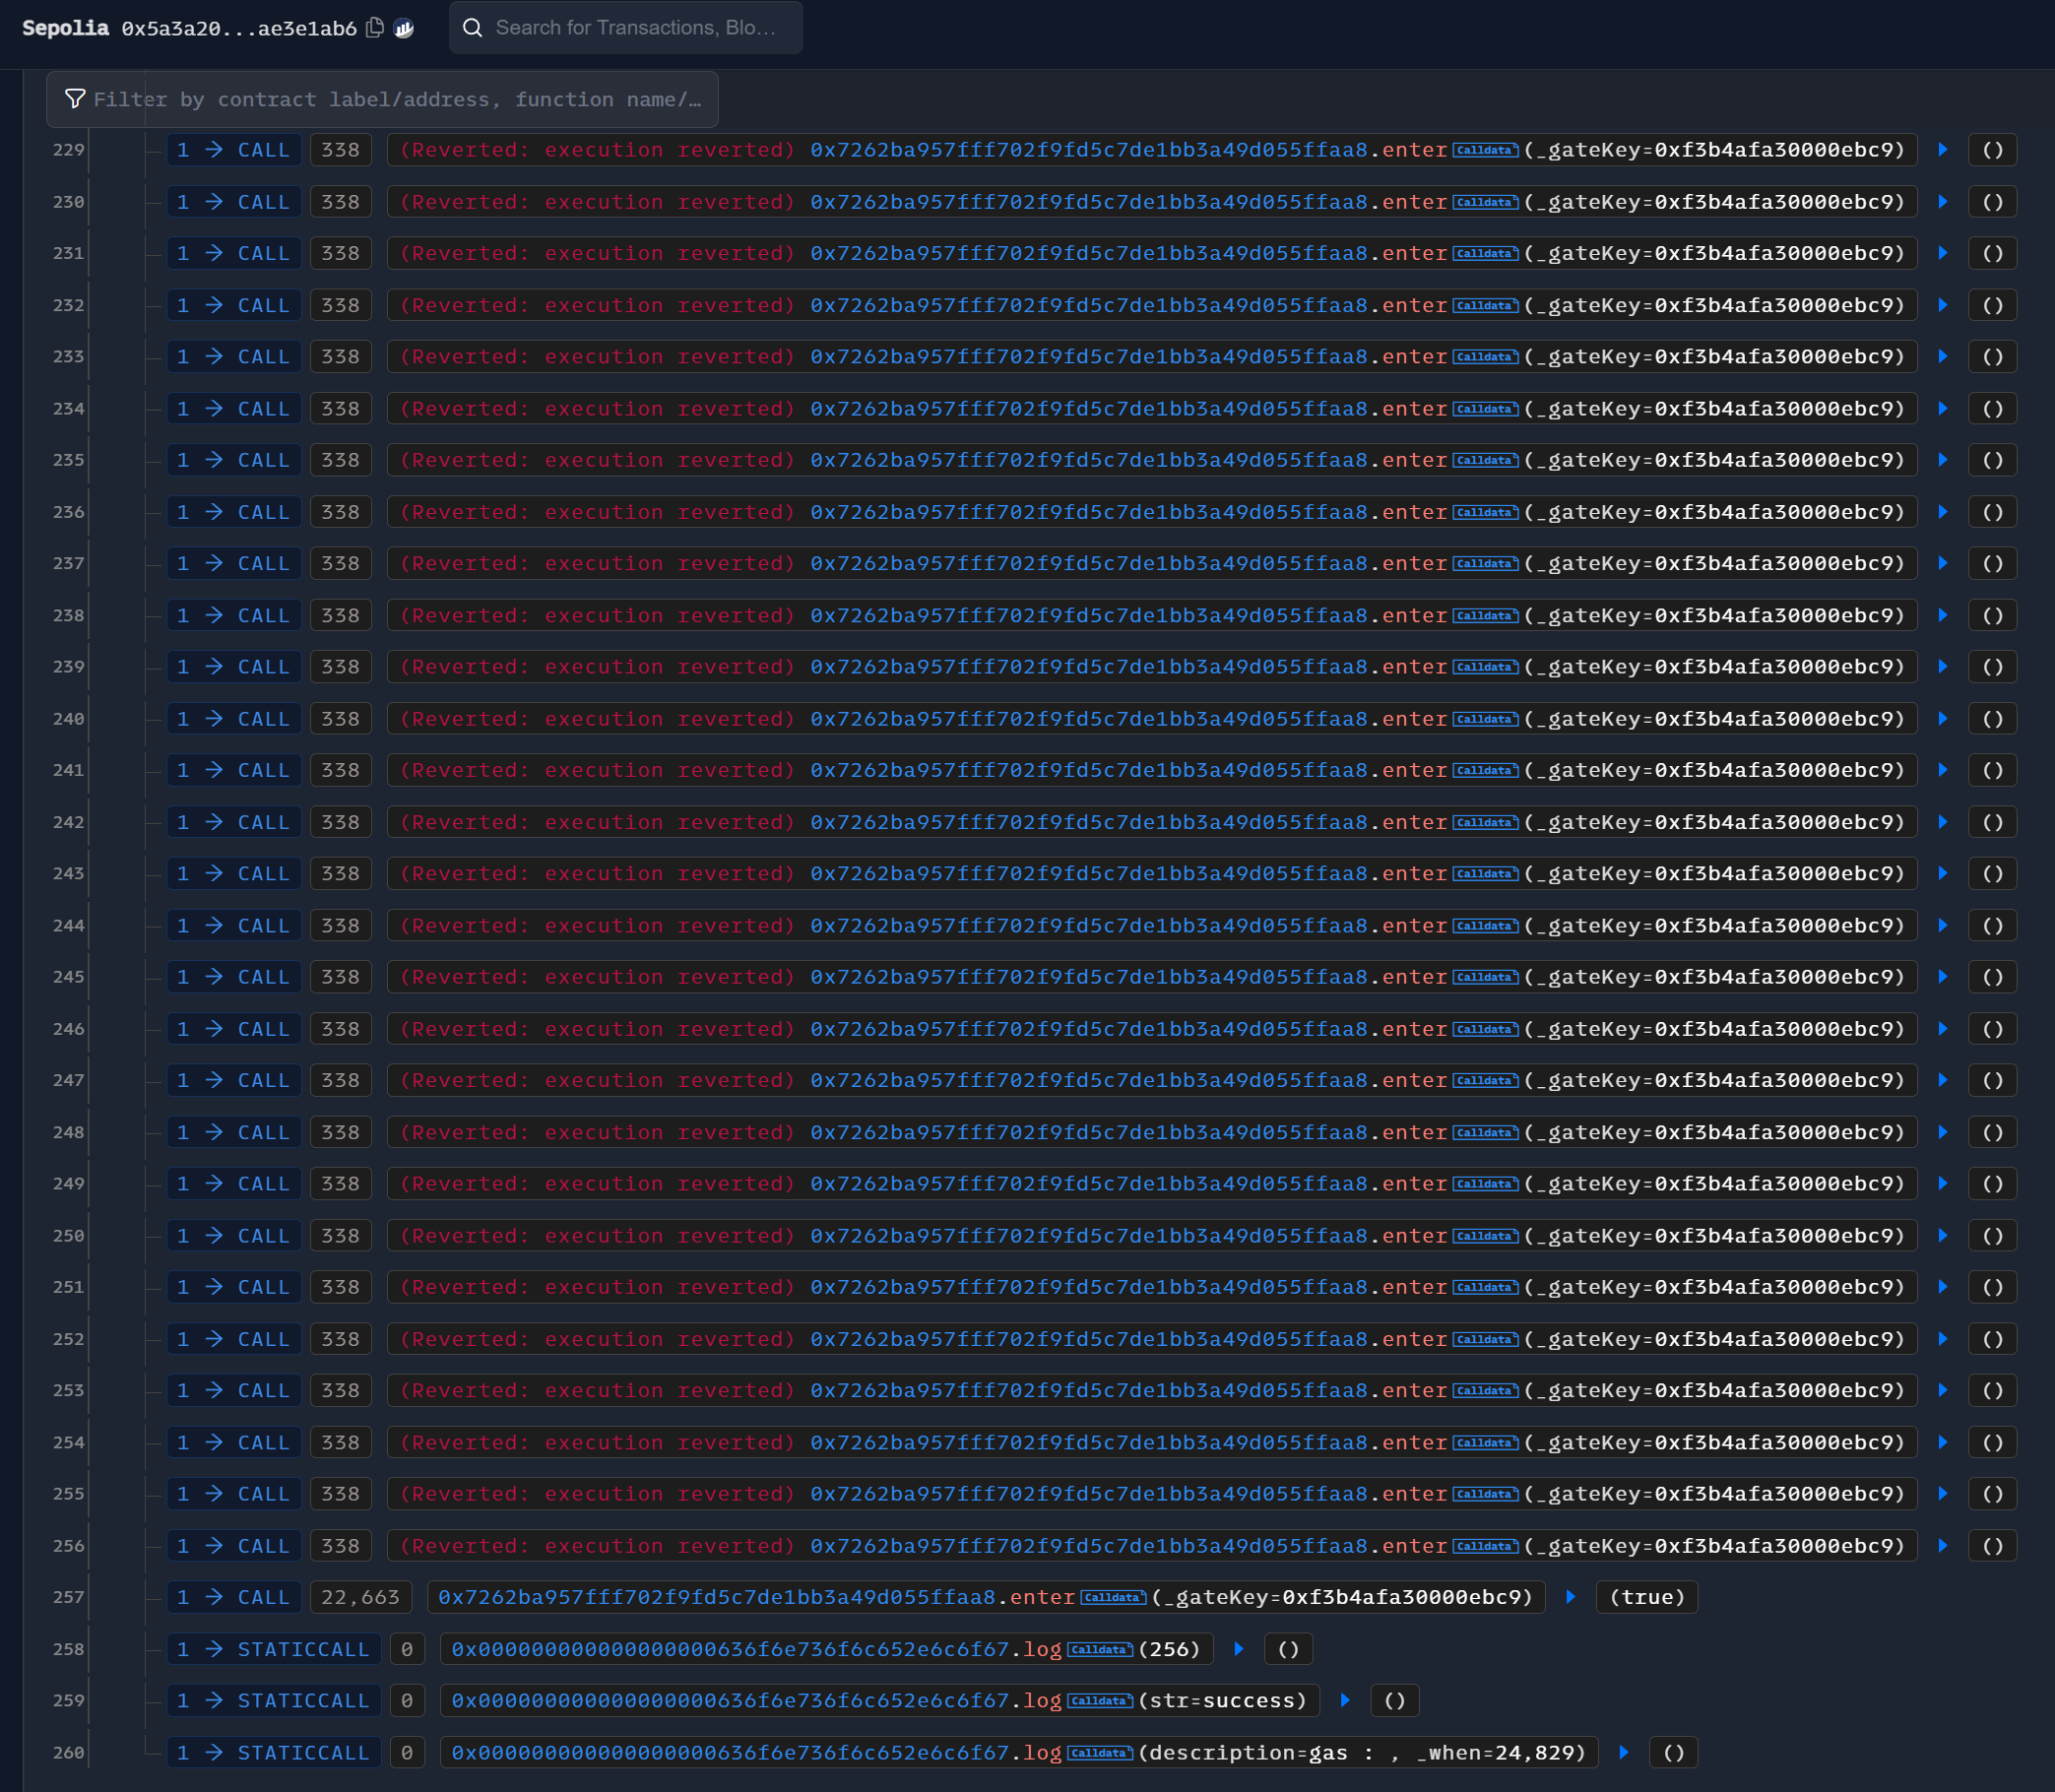
Task: Copy the transaction hash with copy icon
Action: [x=375, y=28]
